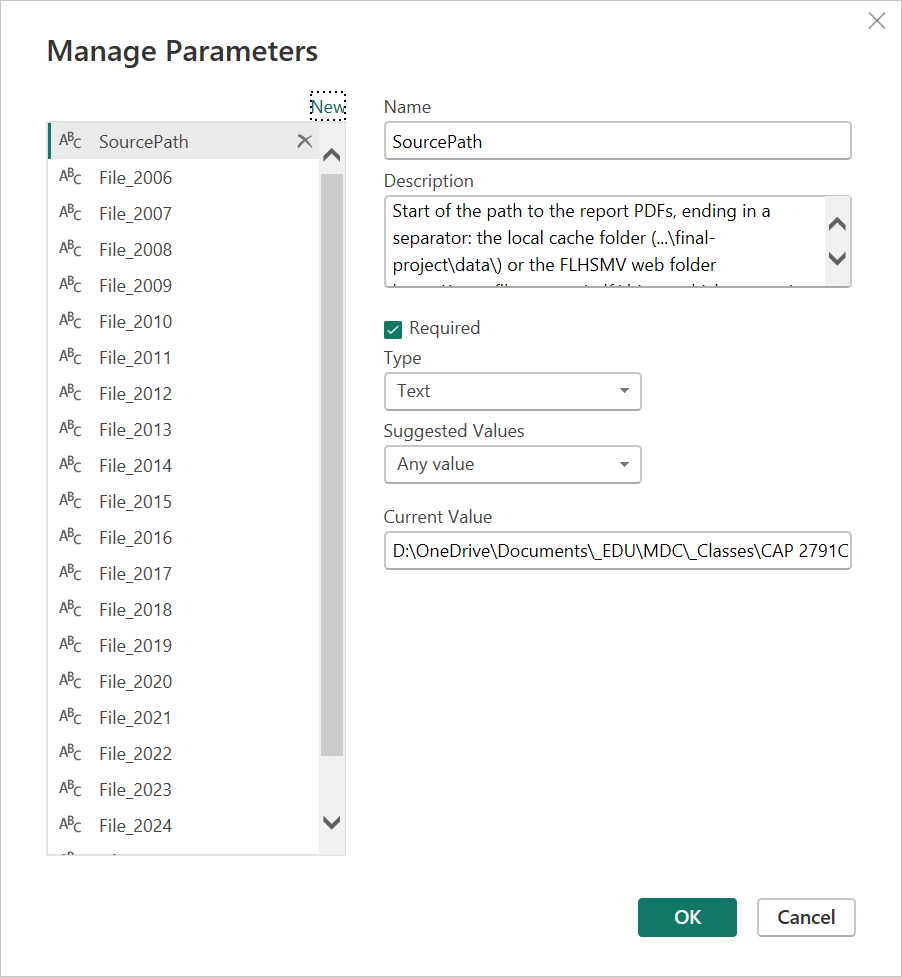902x977 pixels.
Task: Click ABC type icon beside File_2011
Action: 70,357
